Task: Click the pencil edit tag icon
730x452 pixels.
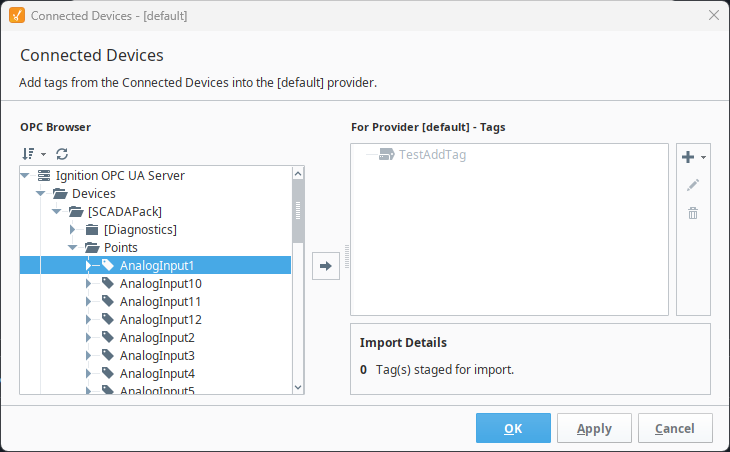Action: click(x=693, y=185)
